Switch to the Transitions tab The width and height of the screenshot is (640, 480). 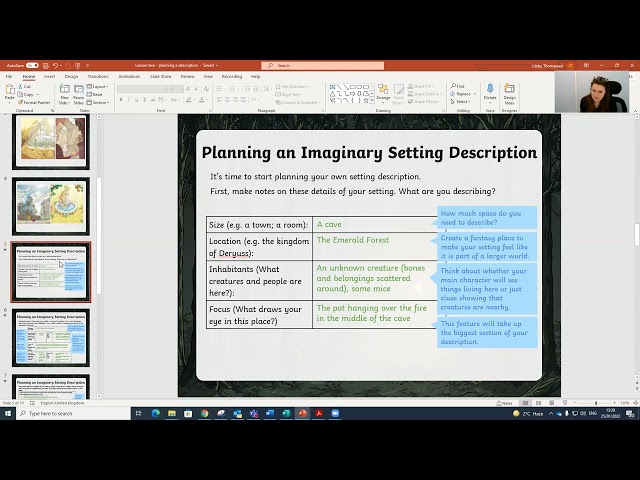[x=98, y=76]
